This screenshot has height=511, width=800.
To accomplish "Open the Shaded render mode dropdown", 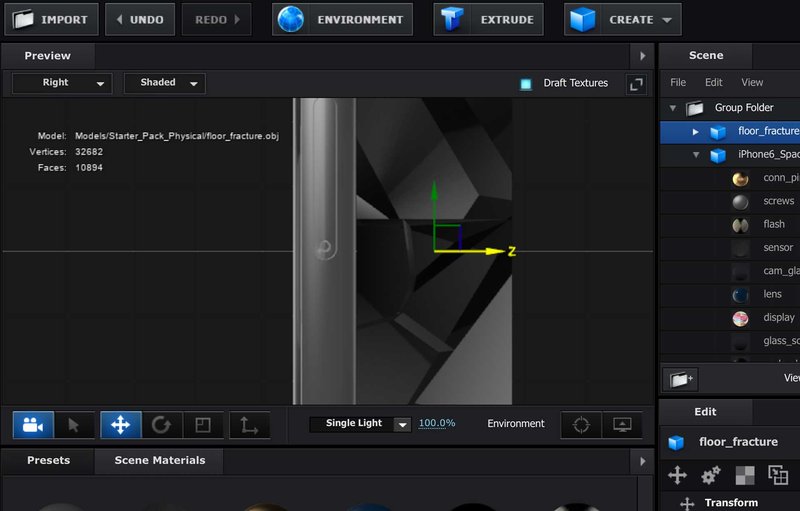I will coord(165,84).
